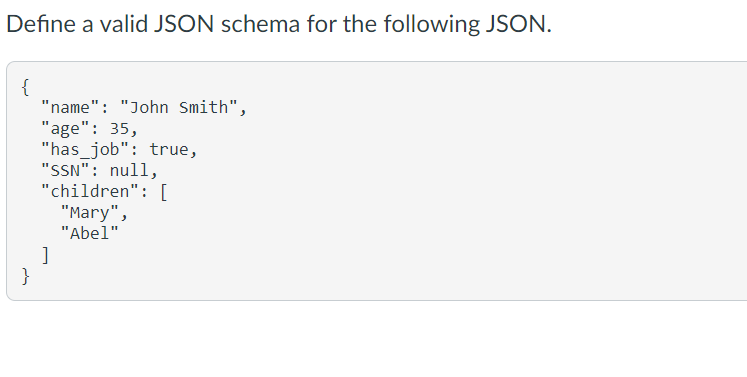Click the number 35 value
The height and width of the screenshot is (377, 747).
click(x=119, y=128)
